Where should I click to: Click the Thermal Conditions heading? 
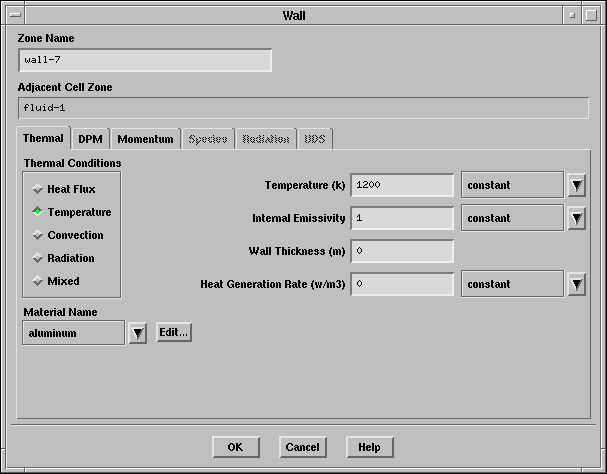click(x=72, y=163)
